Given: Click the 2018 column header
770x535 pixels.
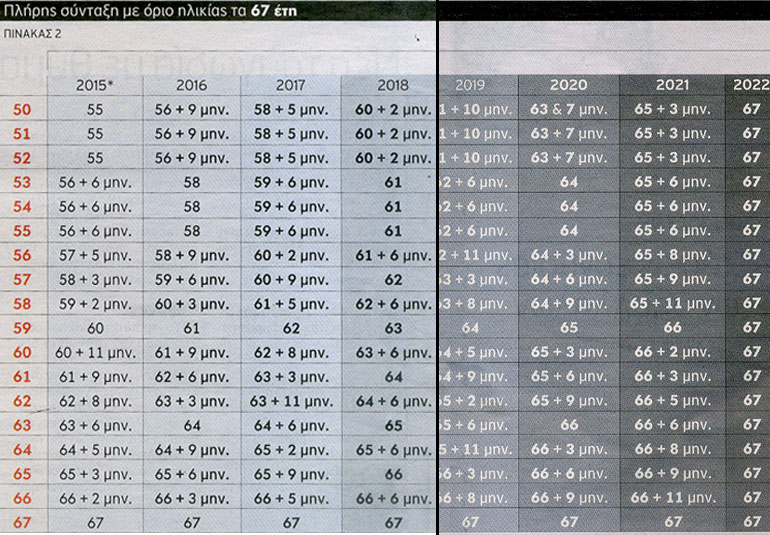Looking at the screenshot, I should coord(393,85).
